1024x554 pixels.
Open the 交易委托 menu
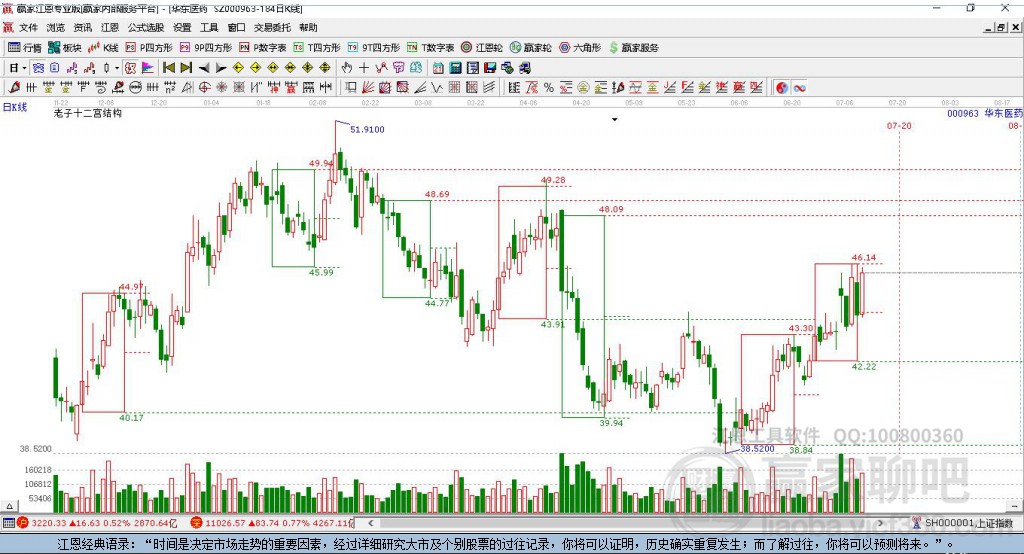272,27
